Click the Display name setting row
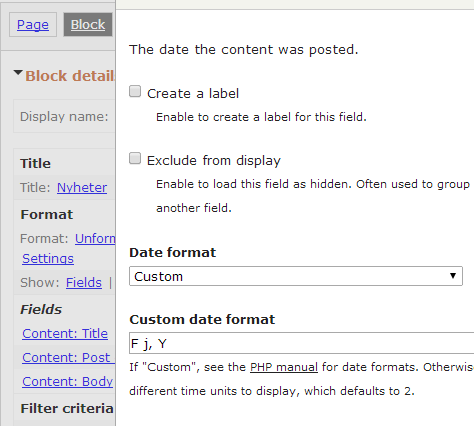474x426 pixels. [64, 116]
